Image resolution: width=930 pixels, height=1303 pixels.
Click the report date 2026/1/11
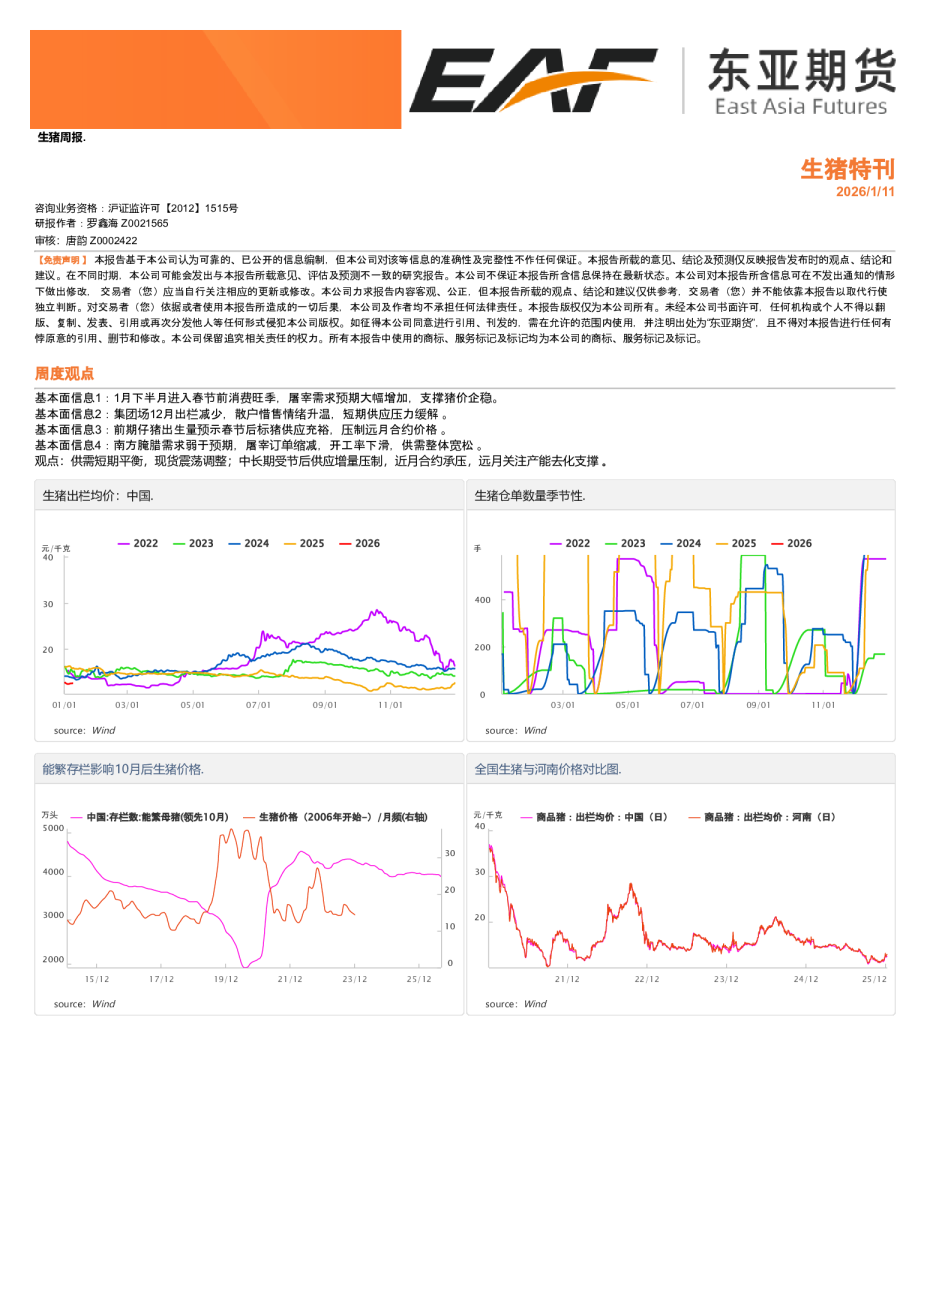(865, 191)
